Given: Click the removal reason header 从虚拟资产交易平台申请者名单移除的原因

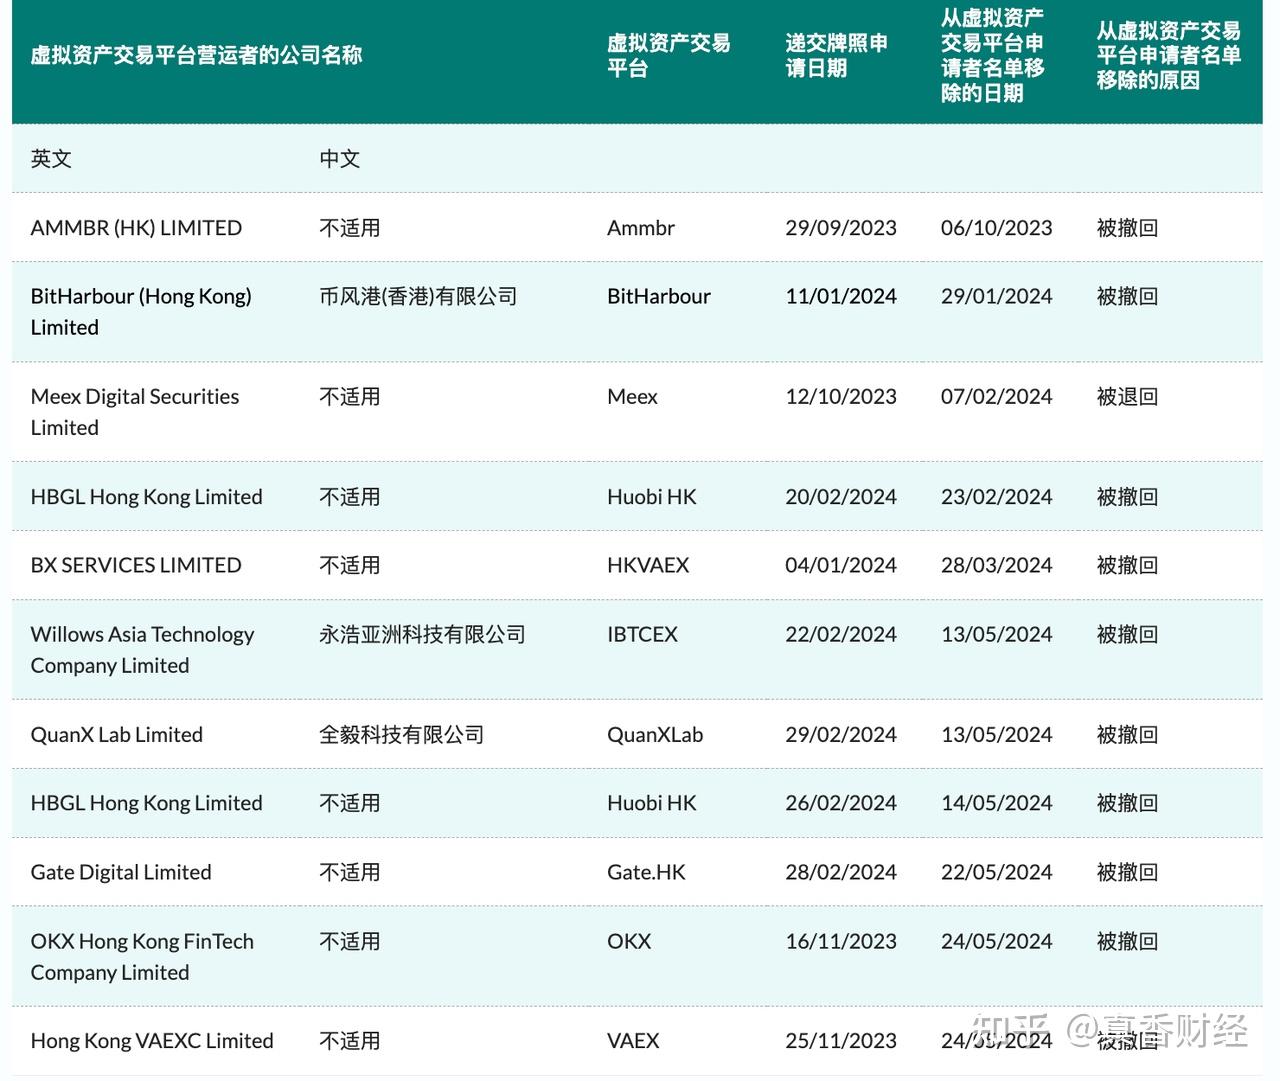Looking at the screenshot, I should click(1168, 55).
